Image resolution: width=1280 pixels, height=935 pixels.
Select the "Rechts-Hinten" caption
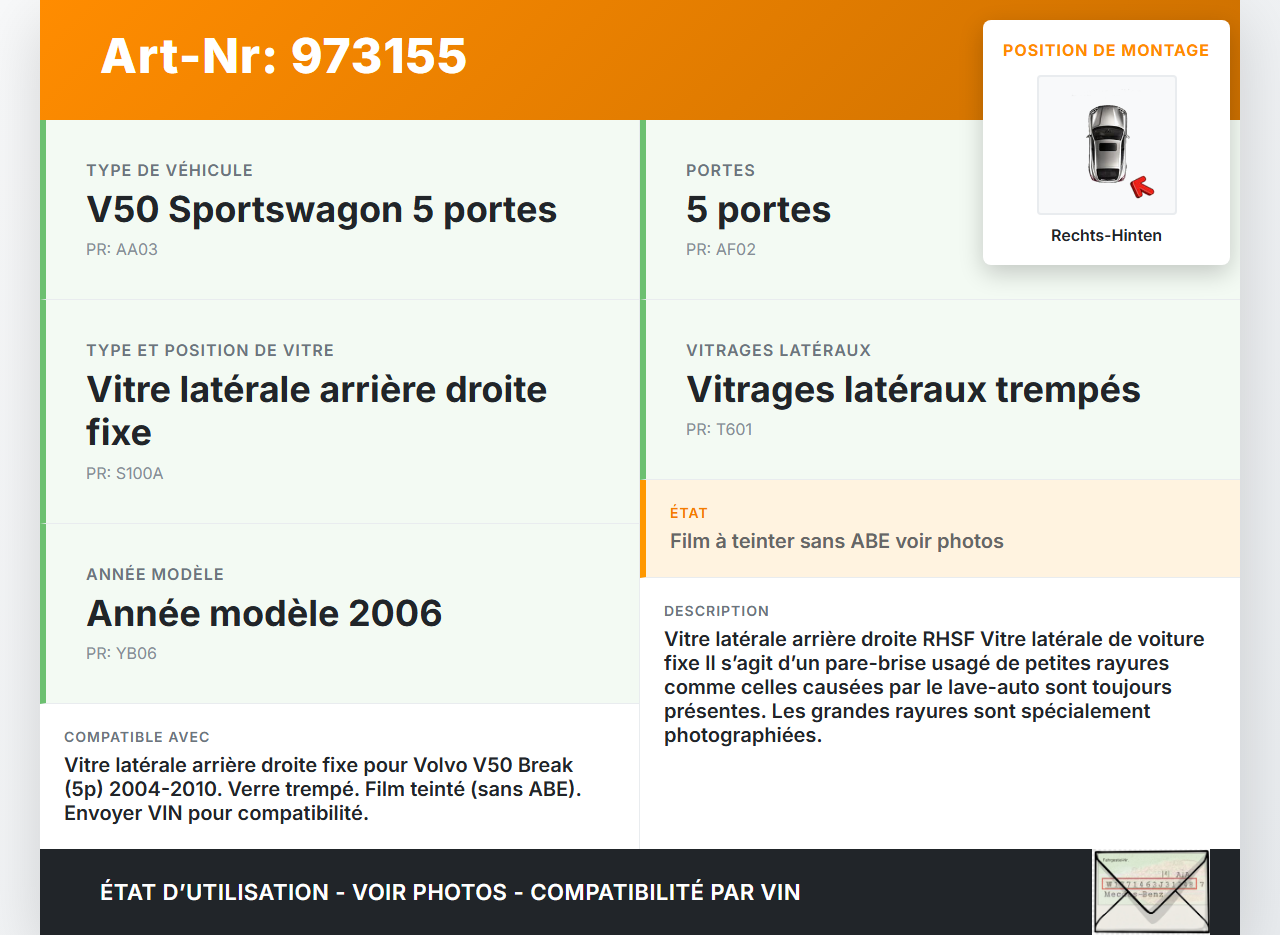(1106, 236)
